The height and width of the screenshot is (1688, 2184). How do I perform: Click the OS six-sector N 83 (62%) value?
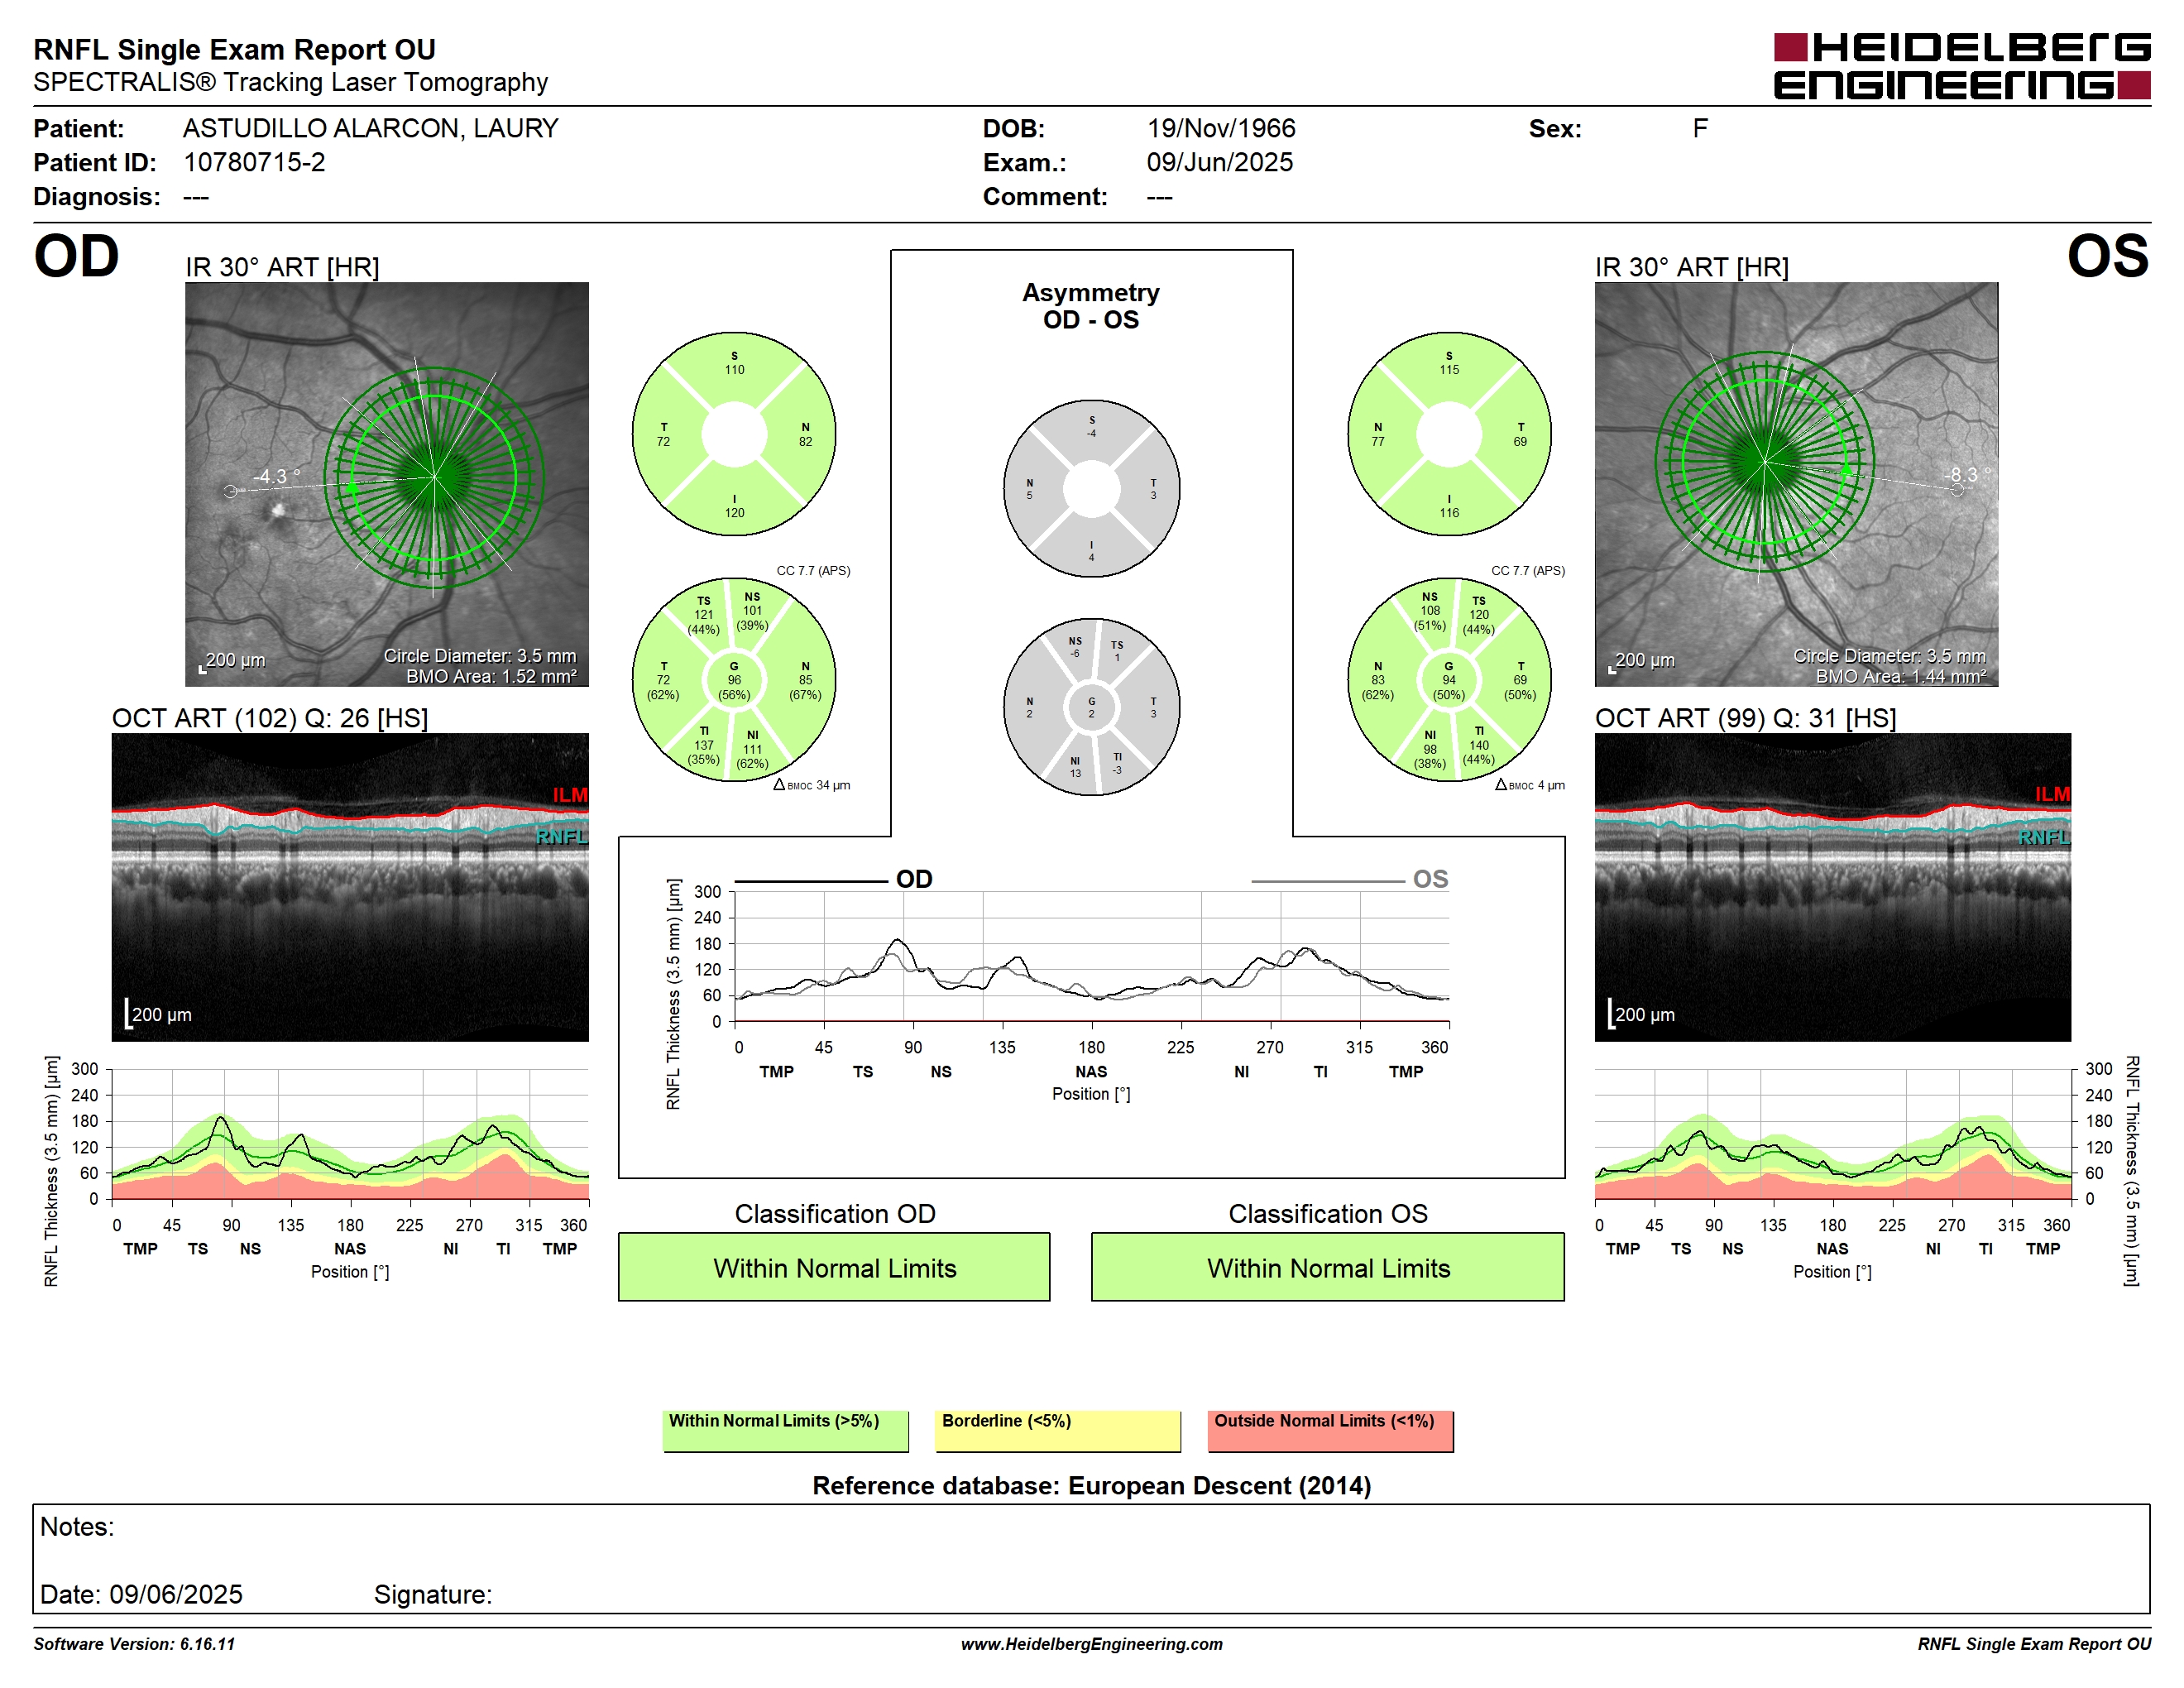1378,680
